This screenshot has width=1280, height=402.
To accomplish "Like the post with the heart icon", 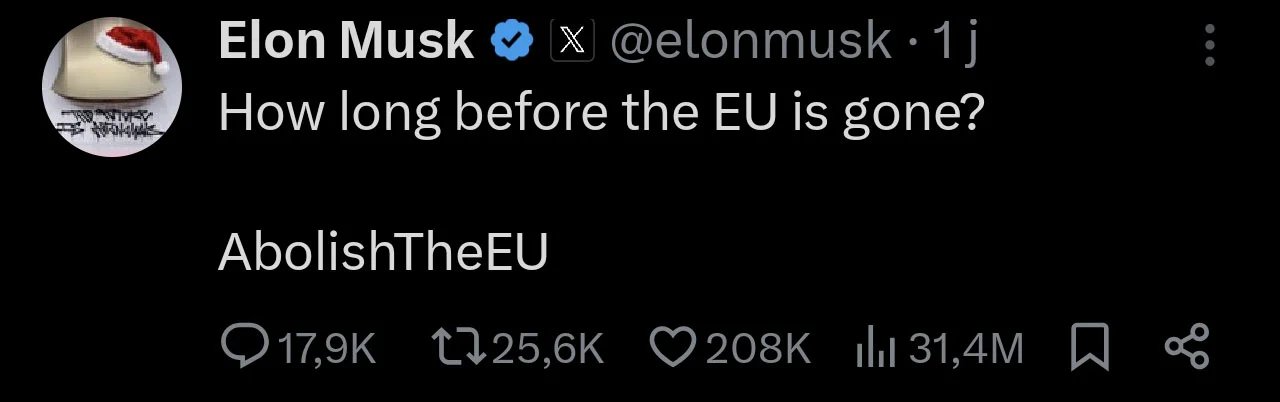I will [672, 347].
